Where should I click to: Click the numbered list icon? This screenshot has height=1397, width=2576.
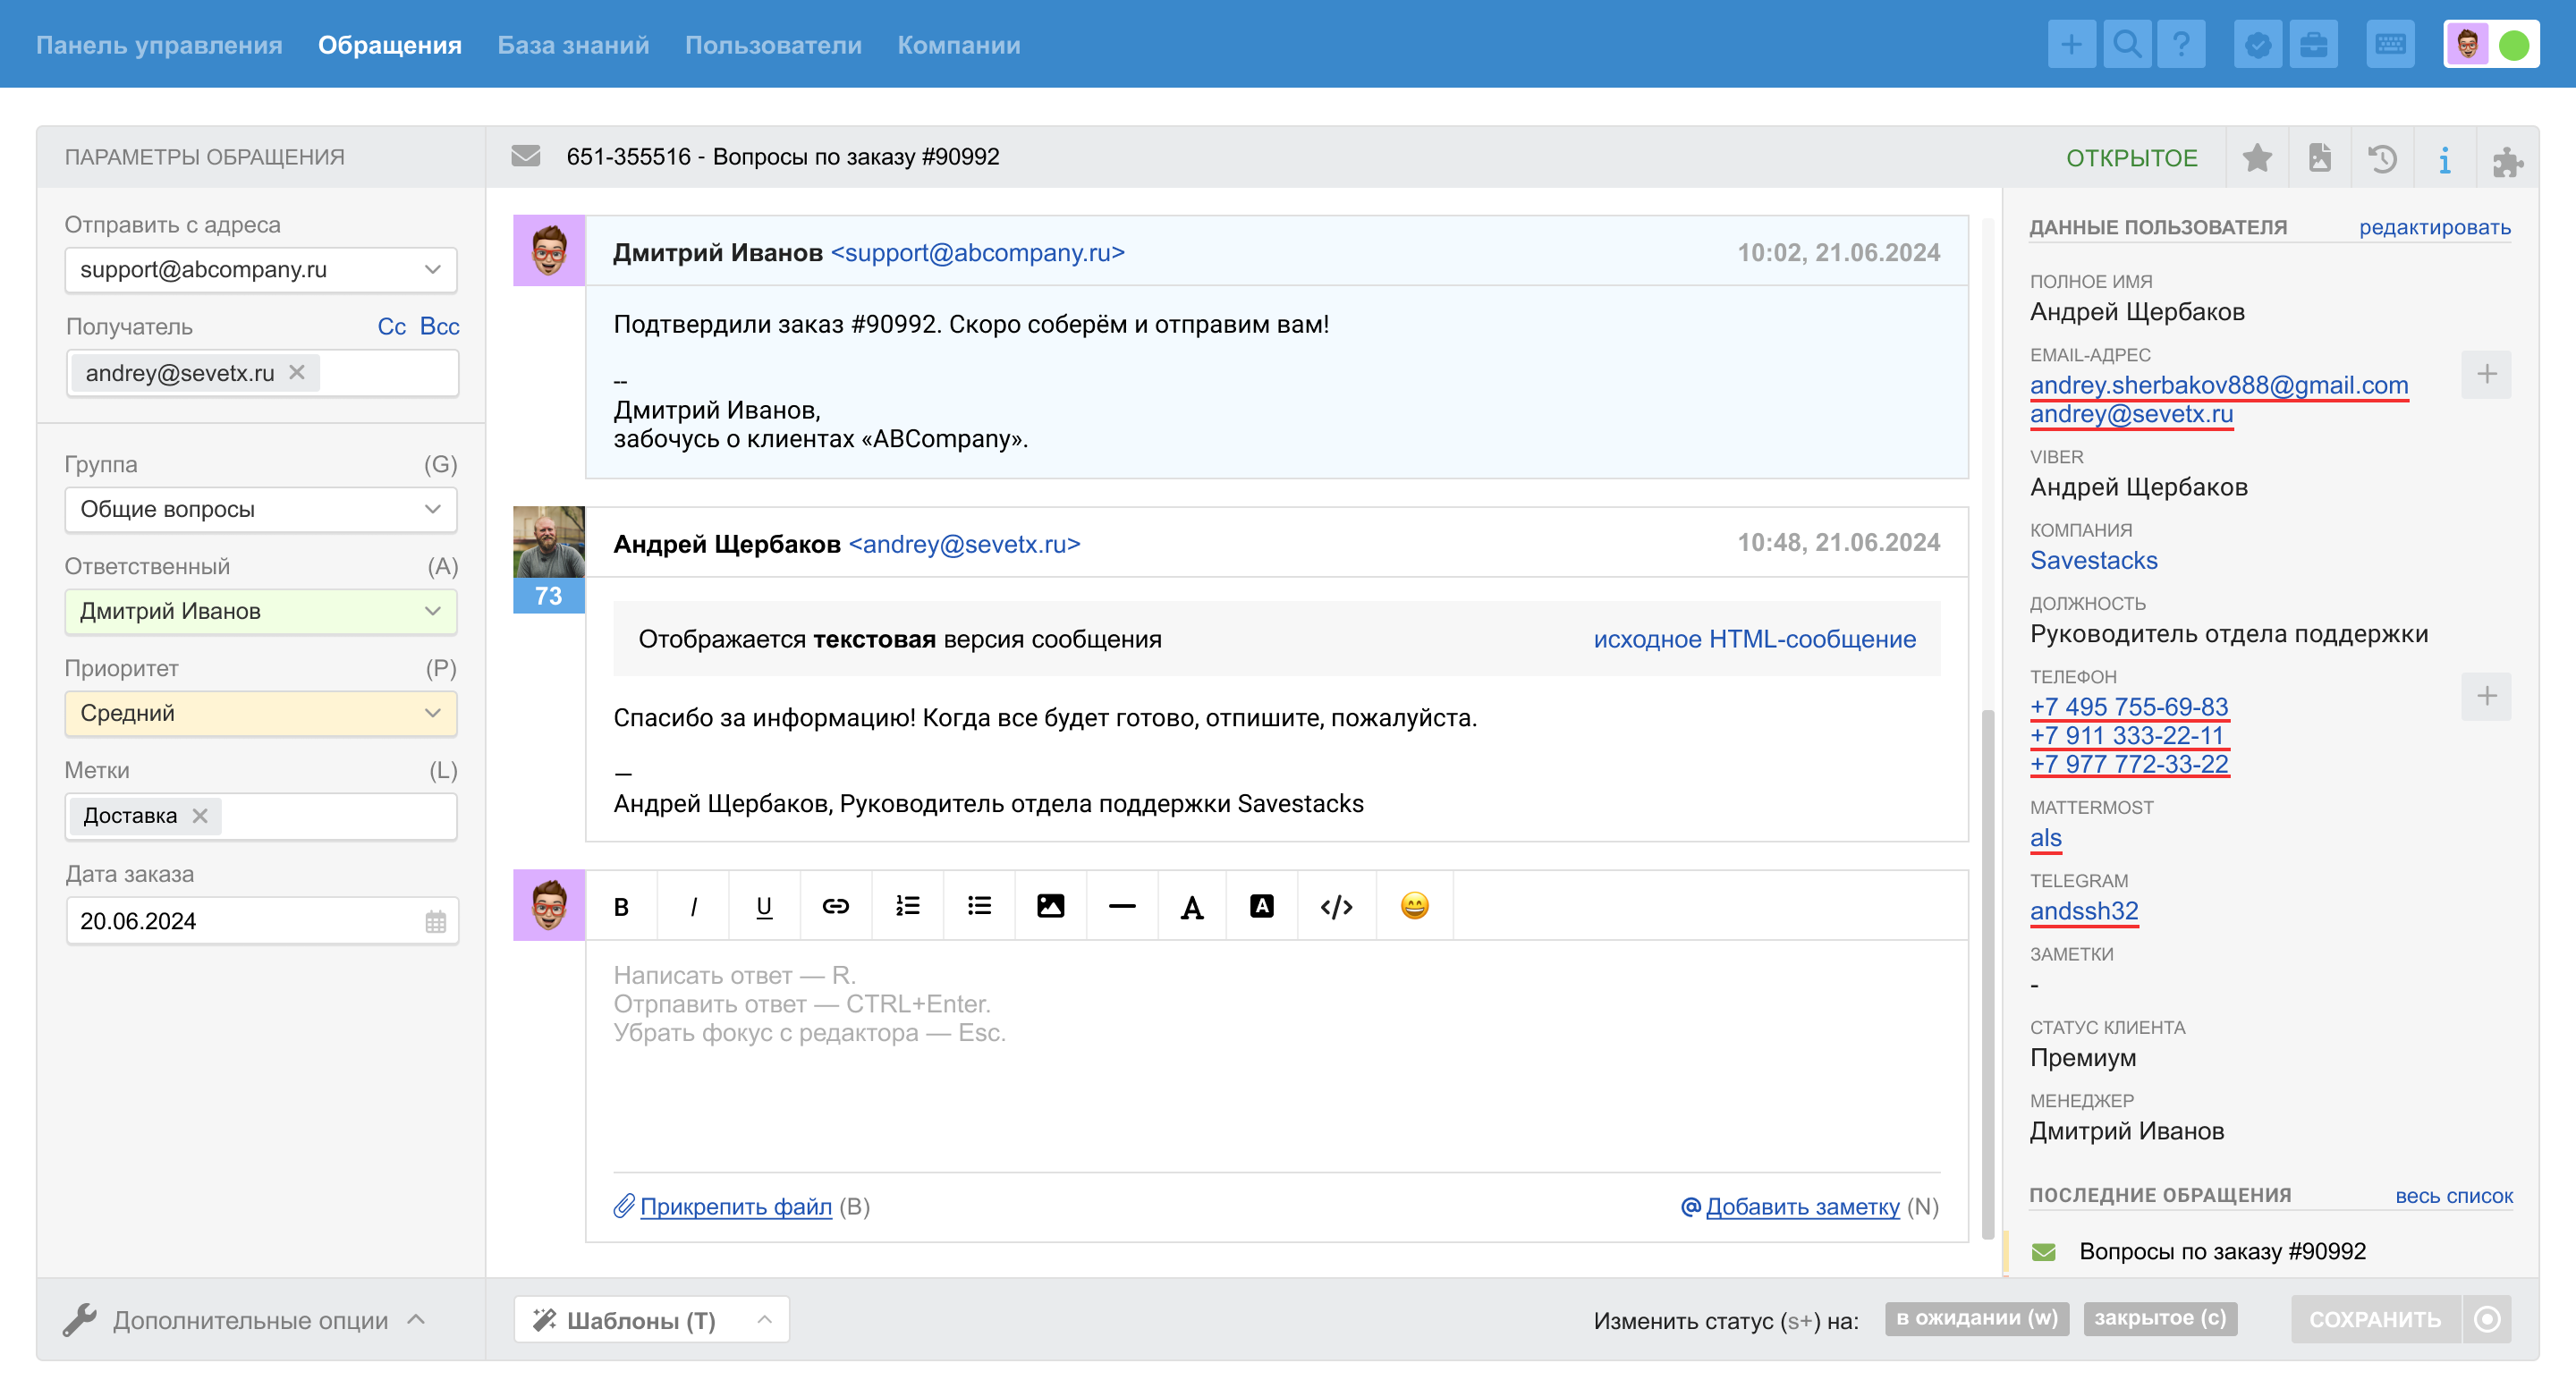tap(907, 906)
